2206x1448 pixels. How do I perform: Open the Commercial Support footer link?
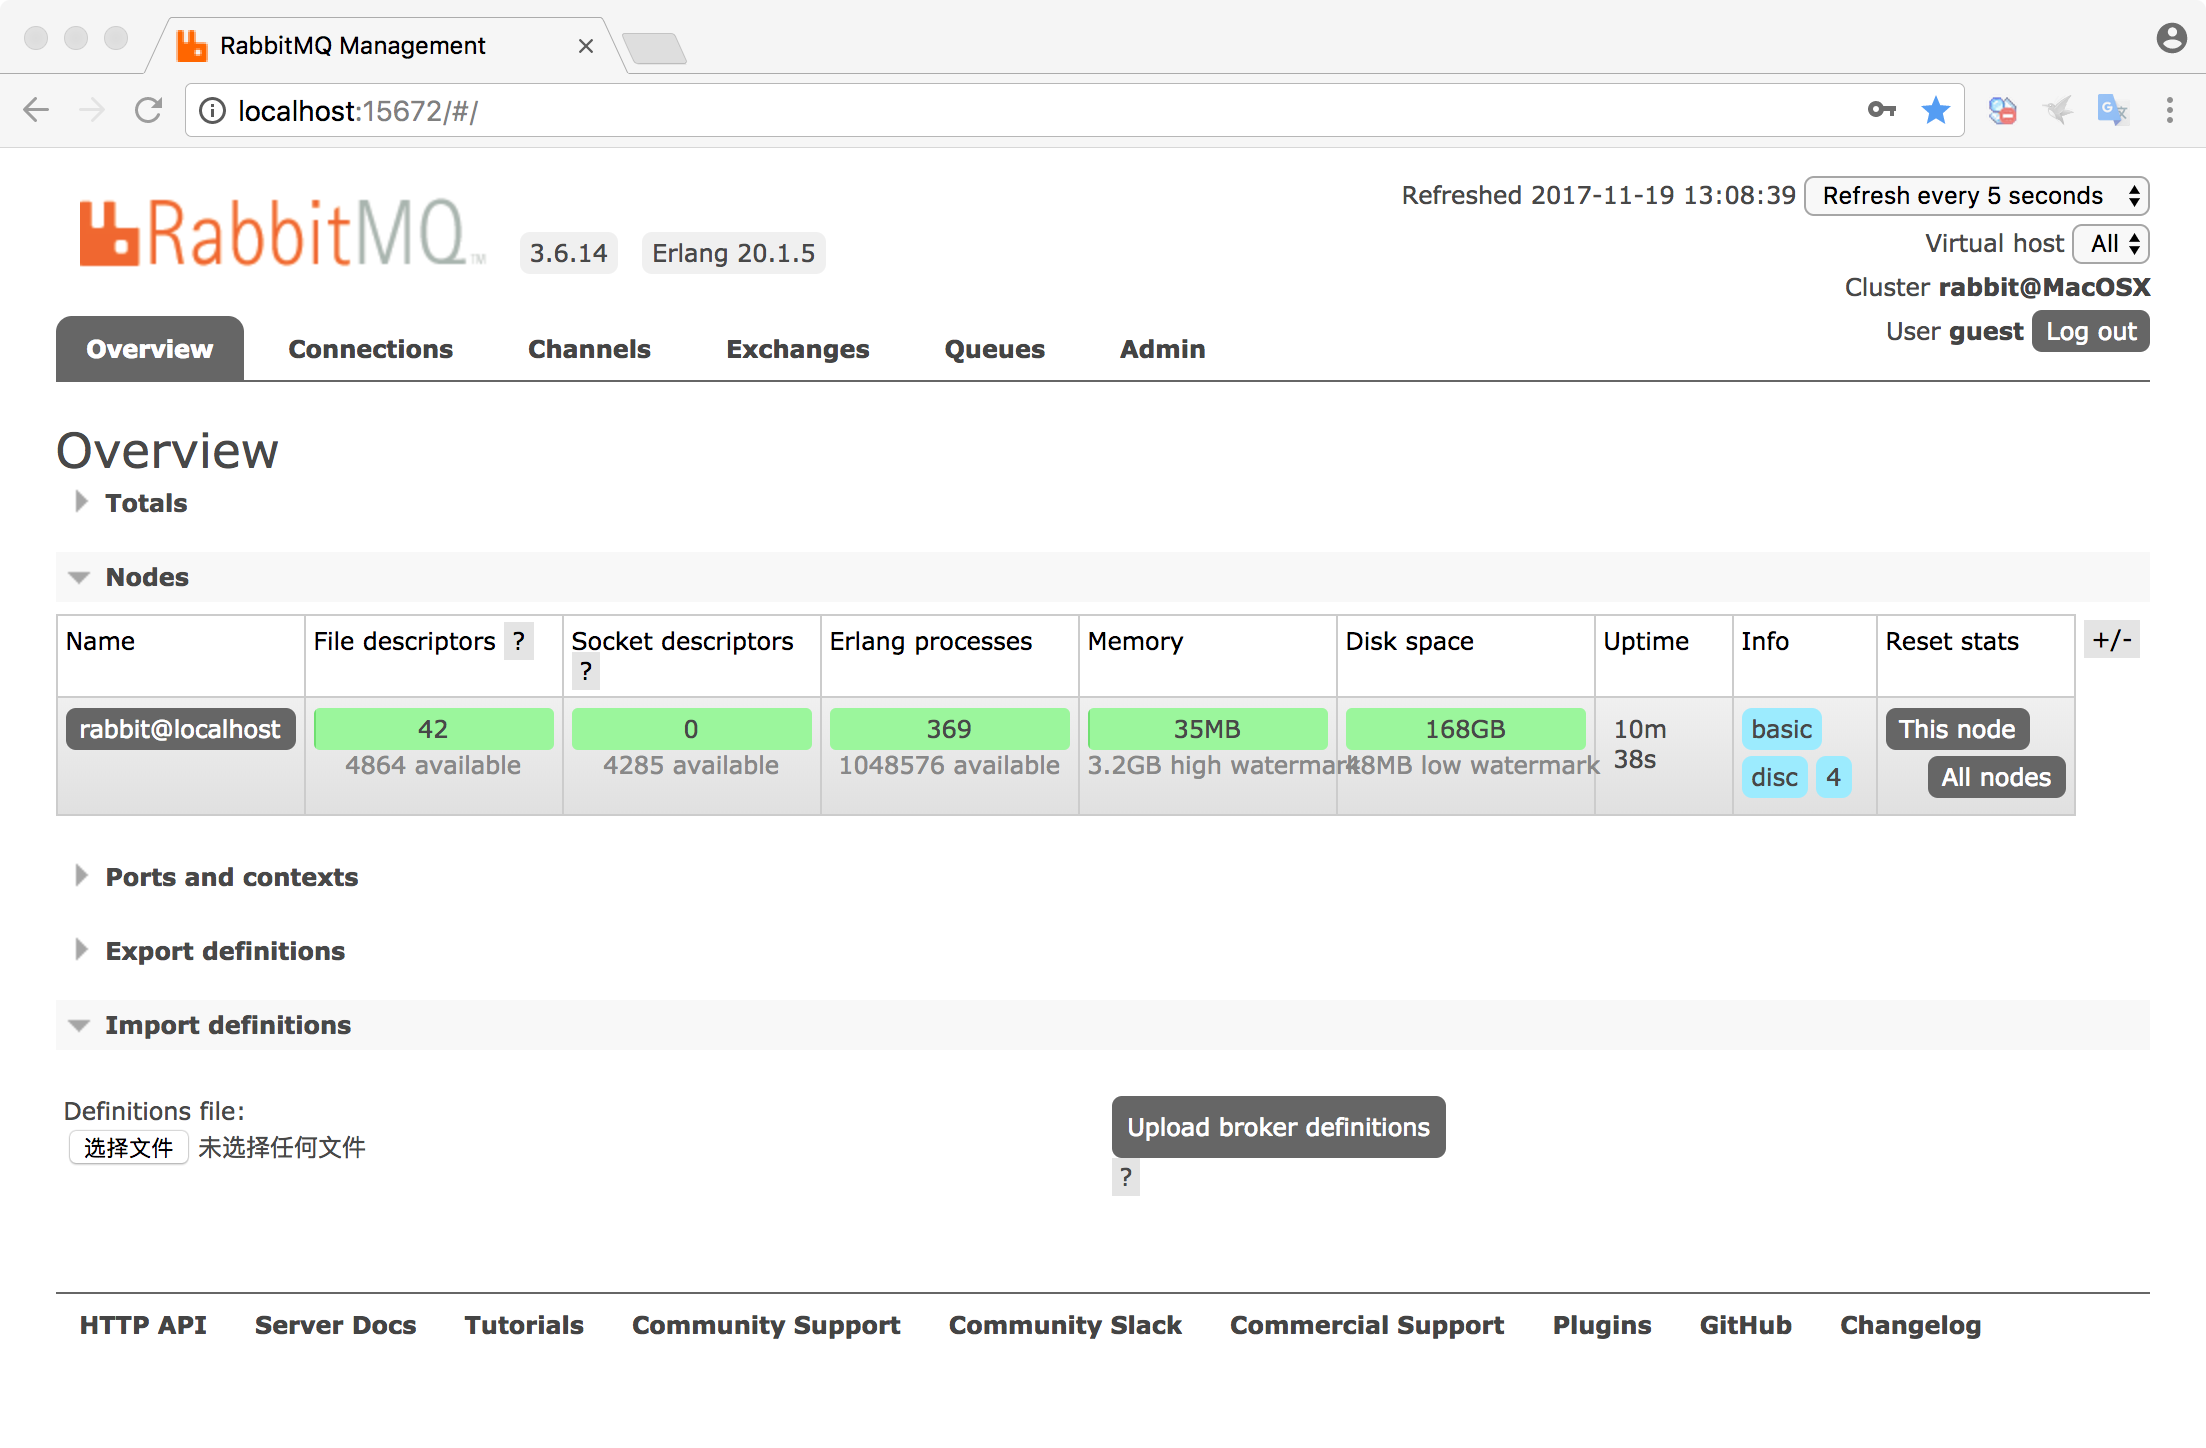(x=1367, y=1325)
